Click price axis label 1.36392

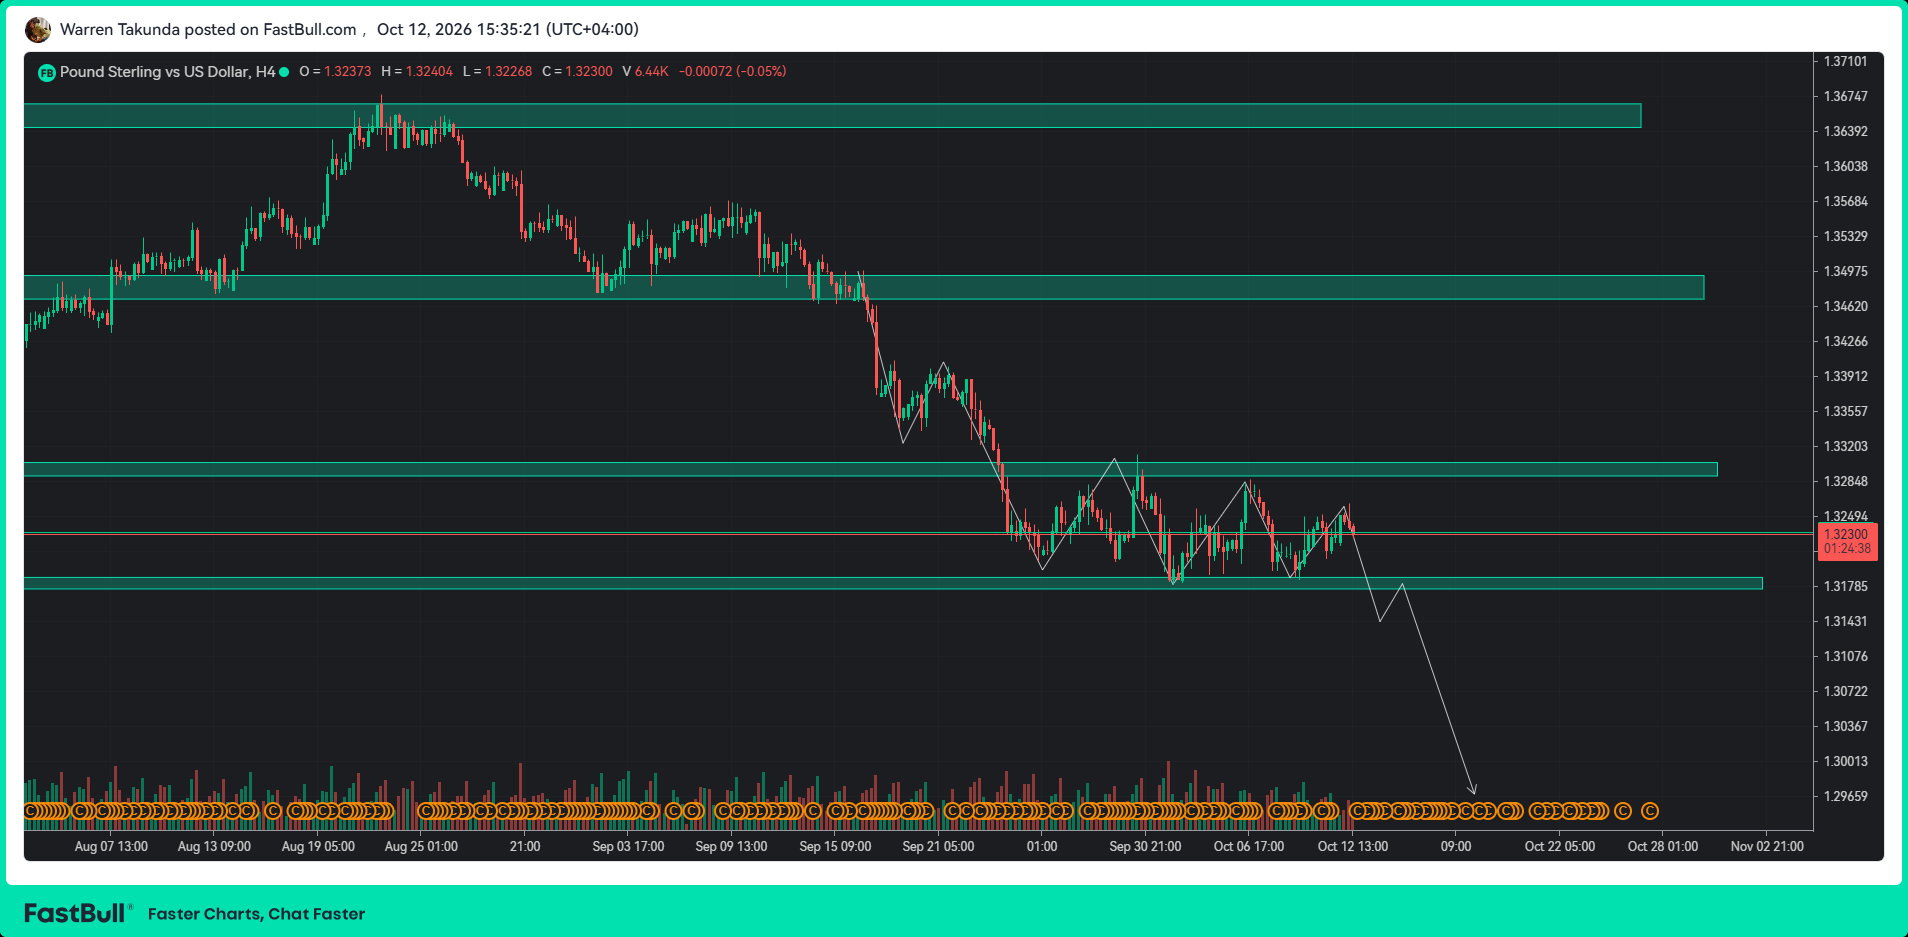[x=1845, y=132]
